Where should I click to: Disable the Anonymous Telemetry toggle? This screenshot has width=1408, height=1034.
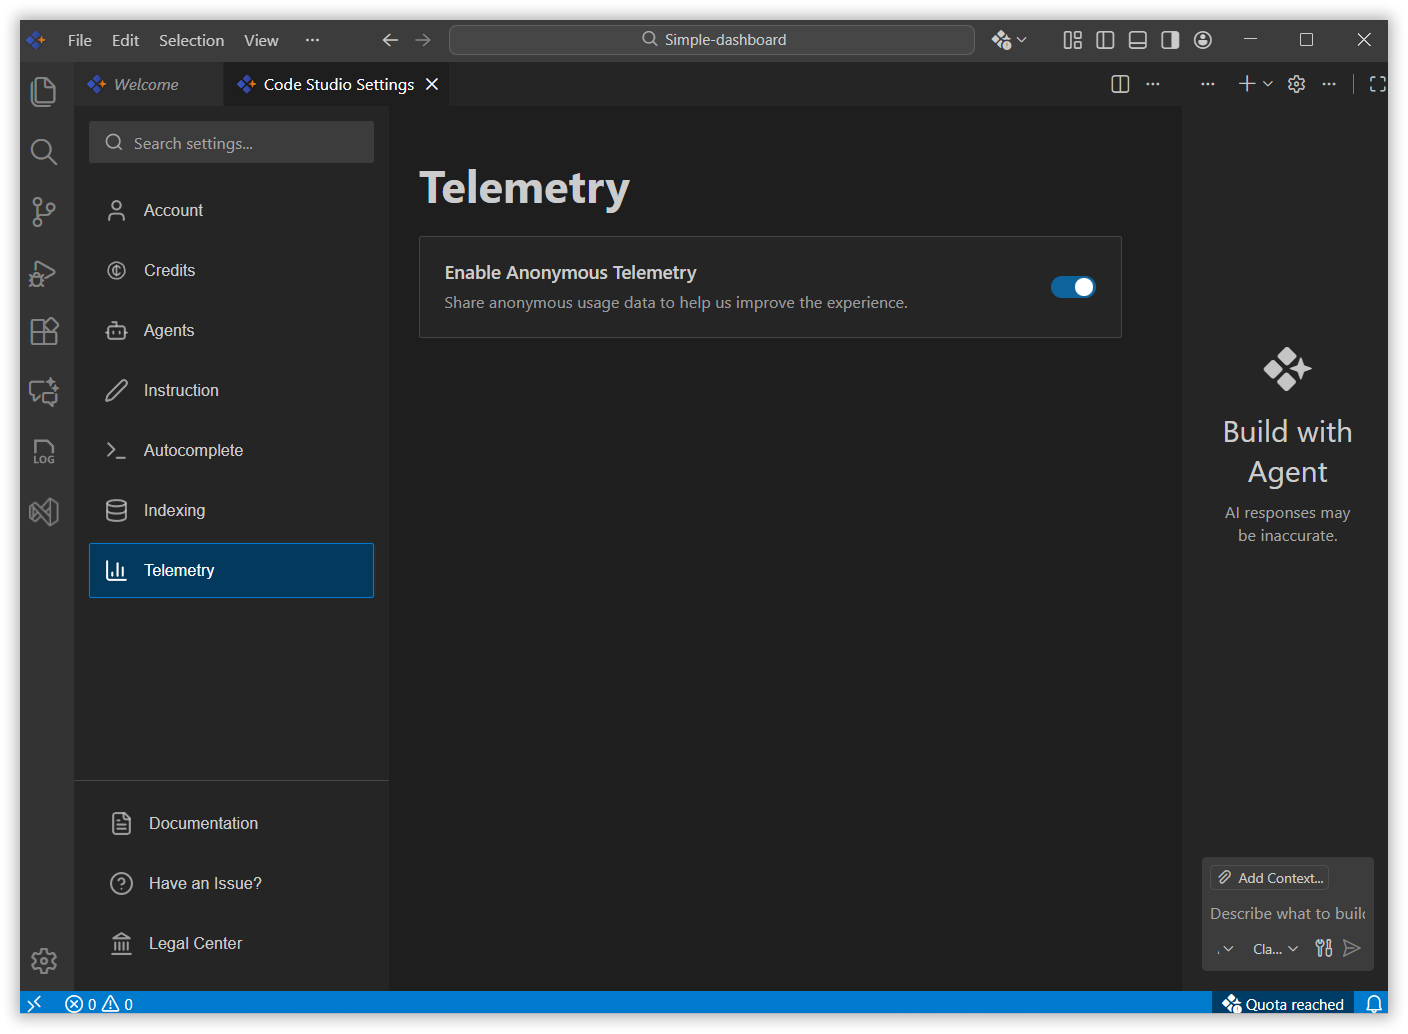point(1072,287)
